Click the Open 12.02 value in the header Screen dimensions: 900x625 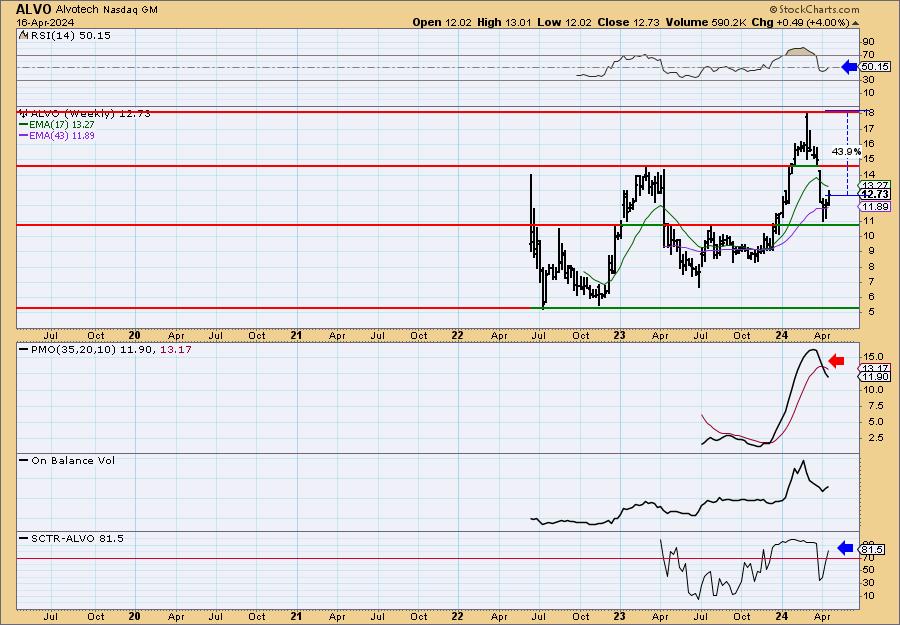442,22
